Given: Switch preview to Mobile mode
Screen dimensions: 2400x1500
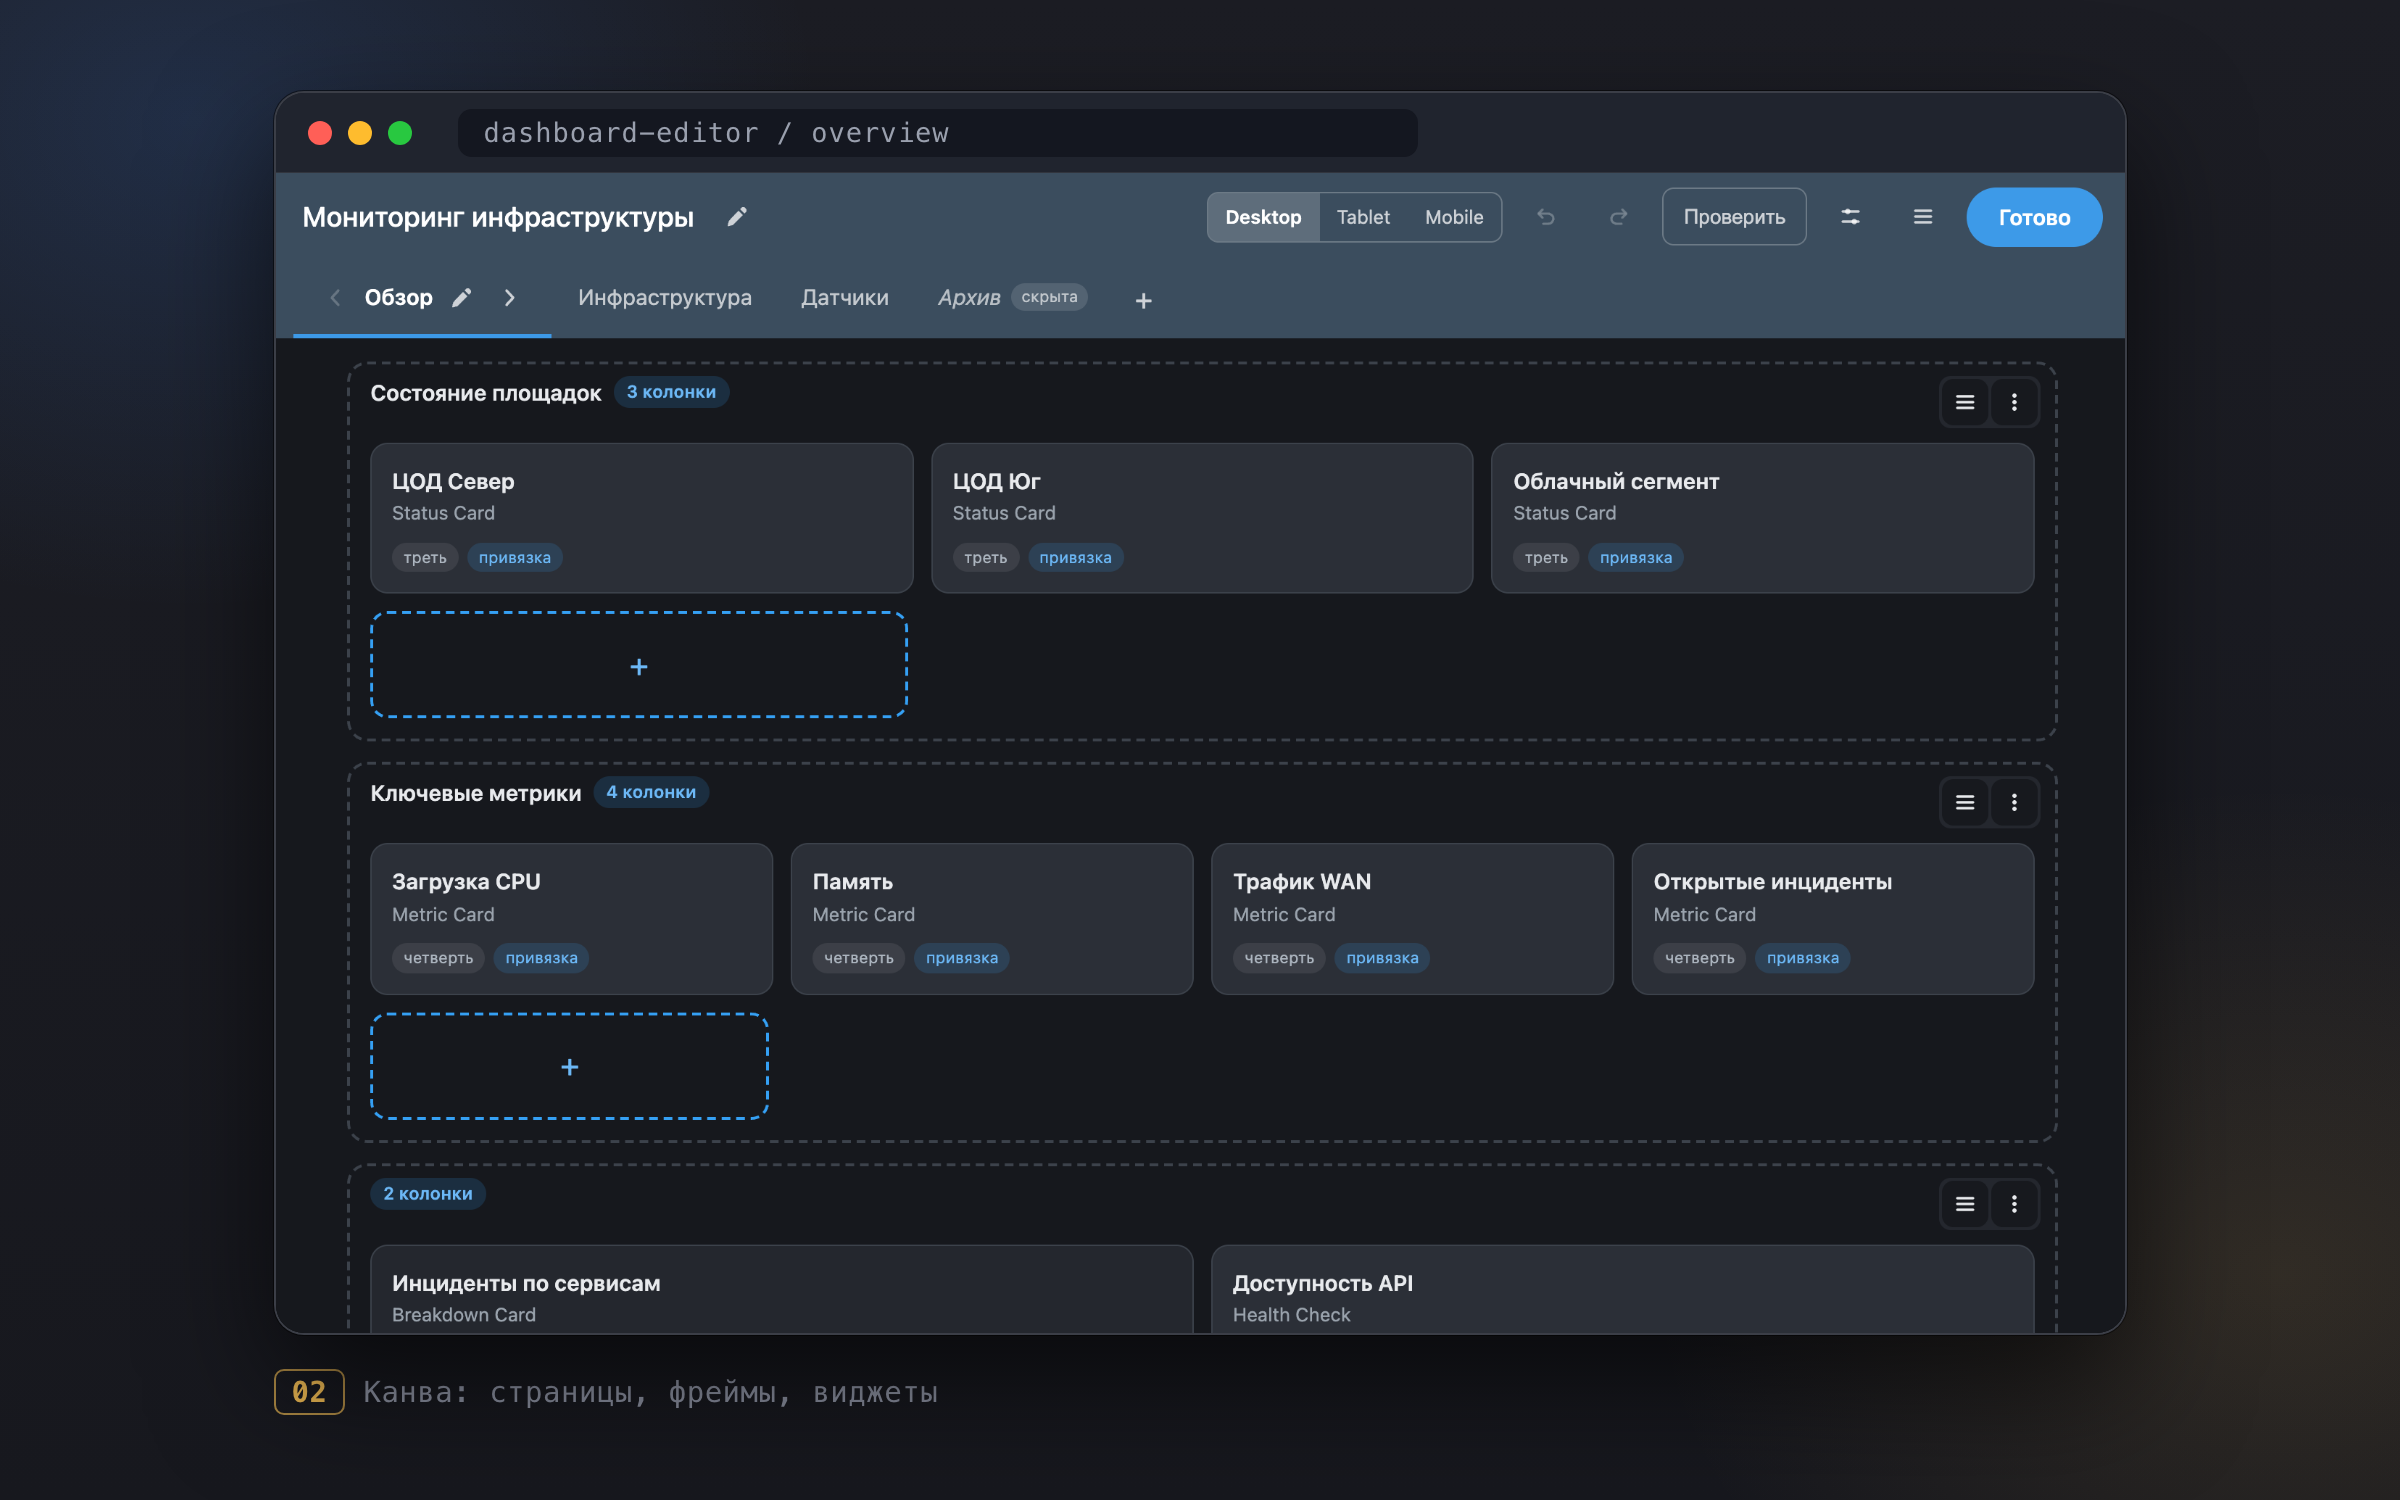Looking at the screenshot, I should 1454,217.
